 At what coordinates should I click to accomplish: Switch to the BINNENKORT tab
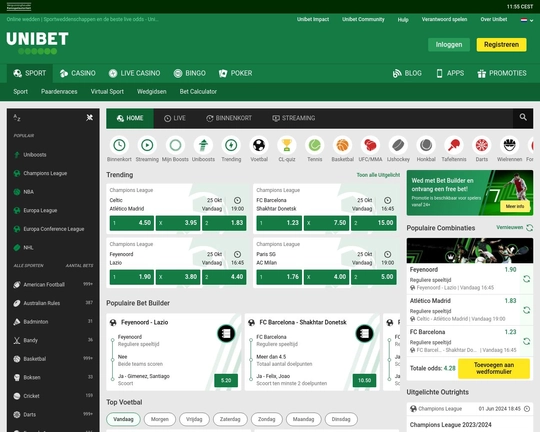tap(229, 118)
